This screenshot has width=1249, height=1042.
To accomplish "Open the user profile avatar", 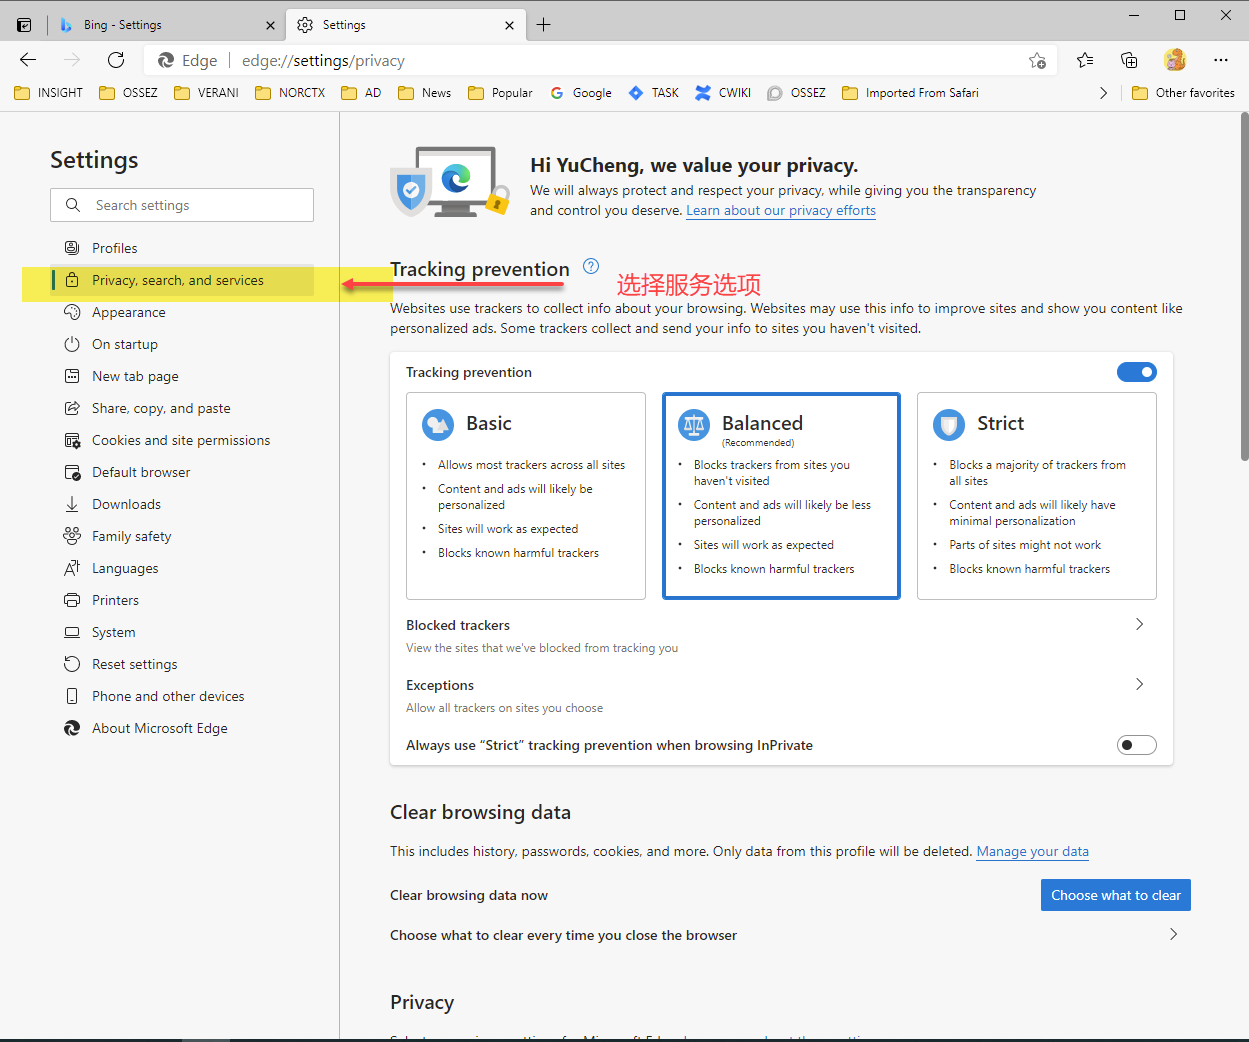I will click(1175, 60).
